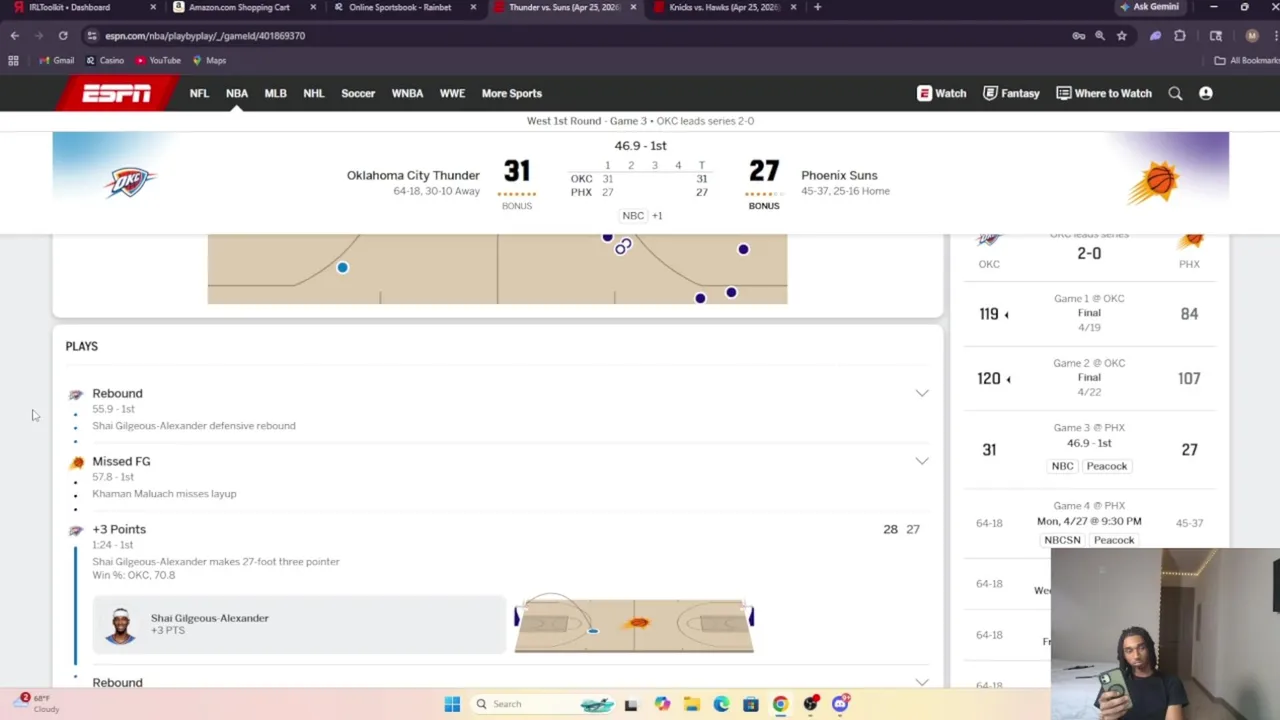Click the Peacock badge for Game 4
Image resolution: width=1280 pixels, height=720 pixels.
point(1114,540)
